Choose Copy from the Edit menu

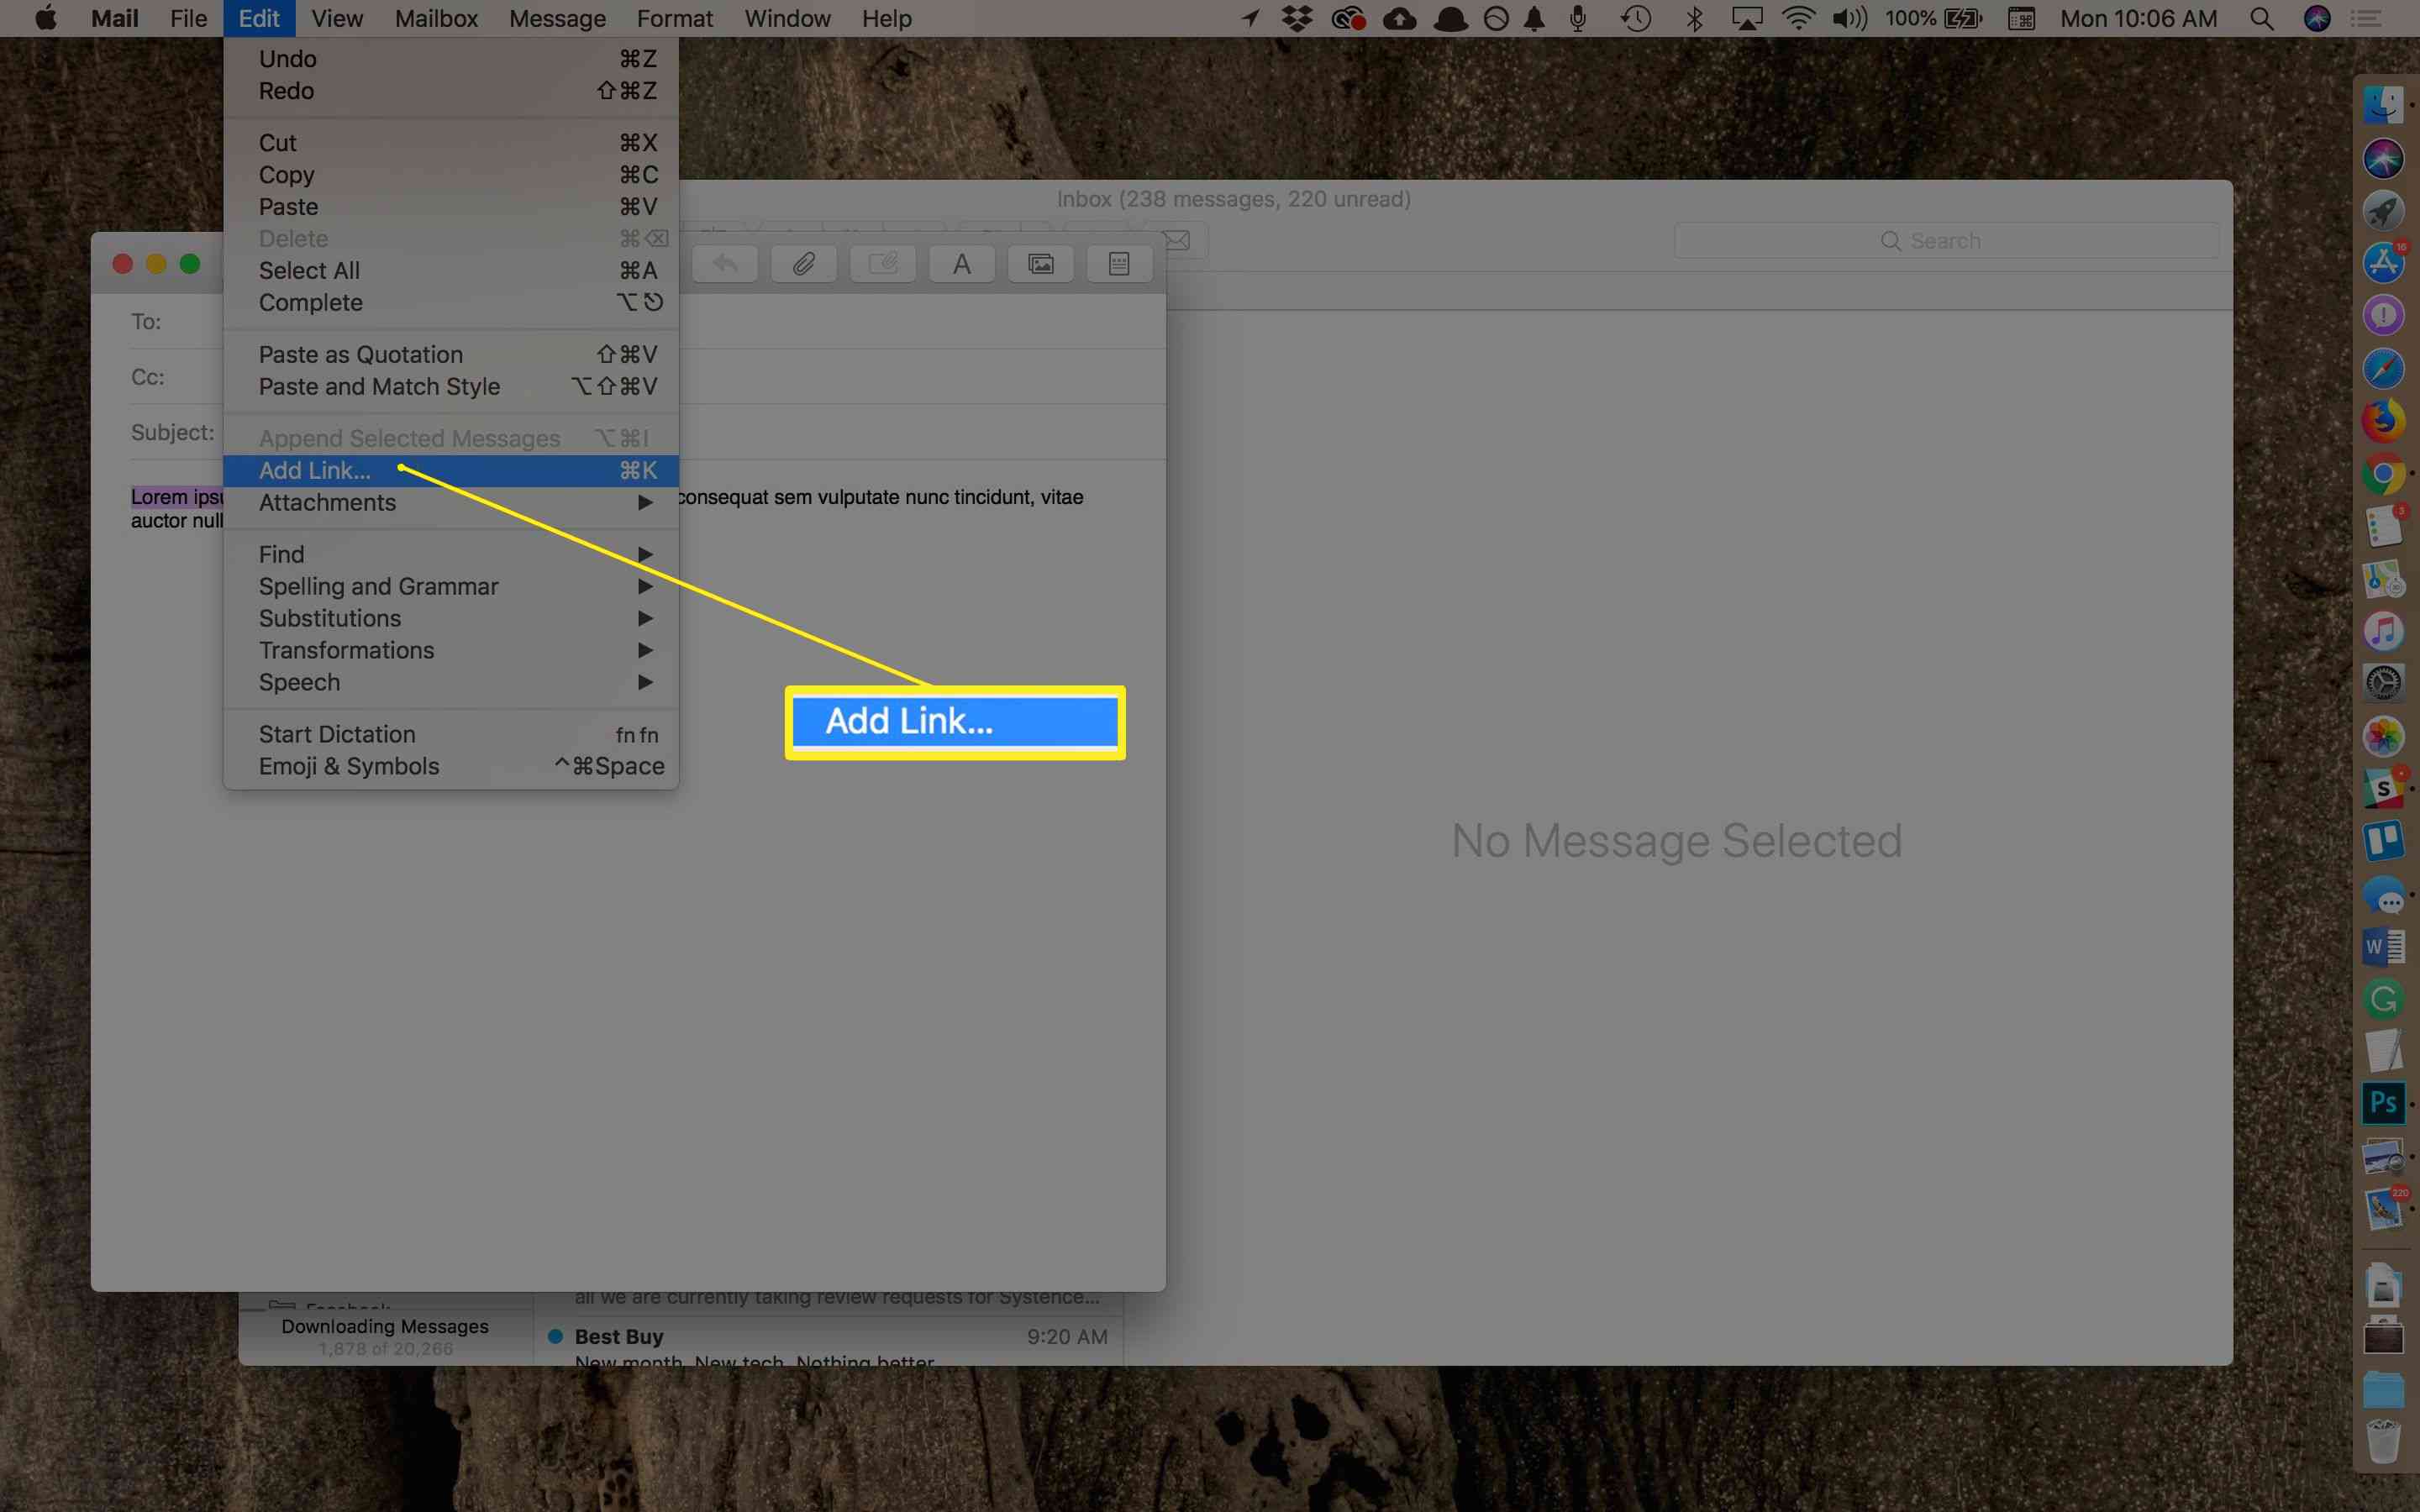click(451, 175)
